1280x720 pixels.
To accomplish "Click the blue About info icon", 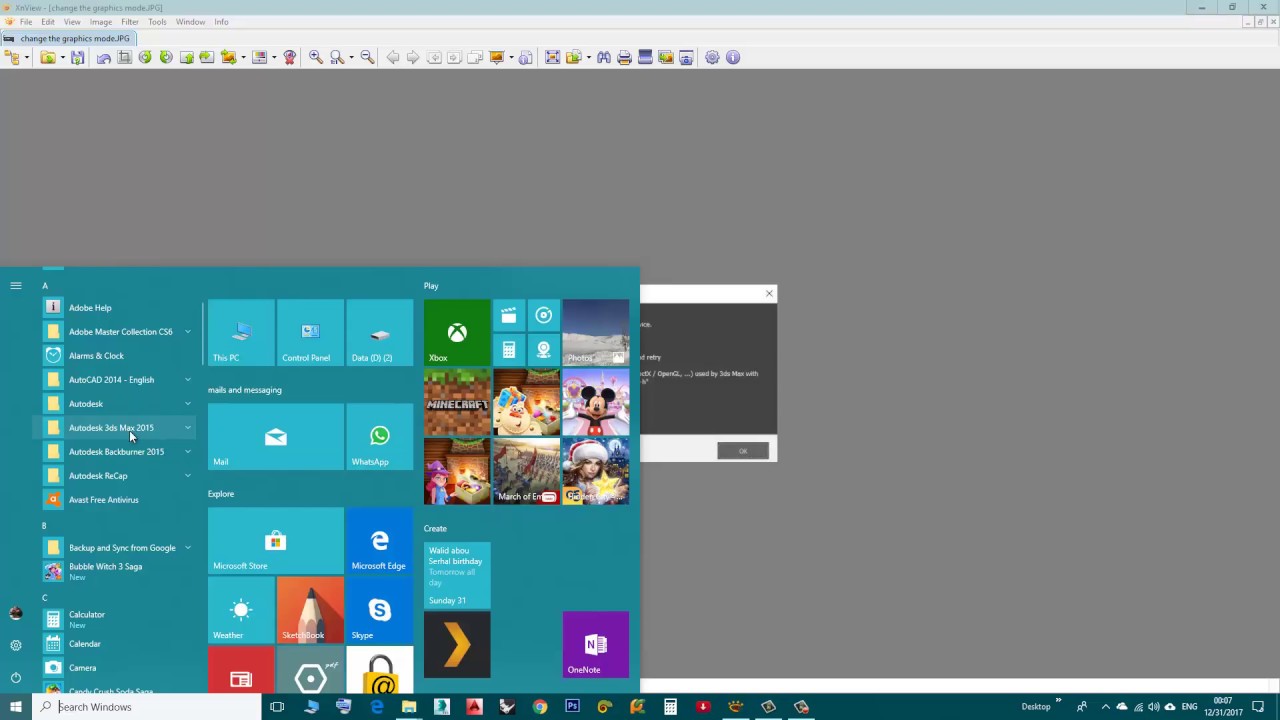I will point(733,58).
